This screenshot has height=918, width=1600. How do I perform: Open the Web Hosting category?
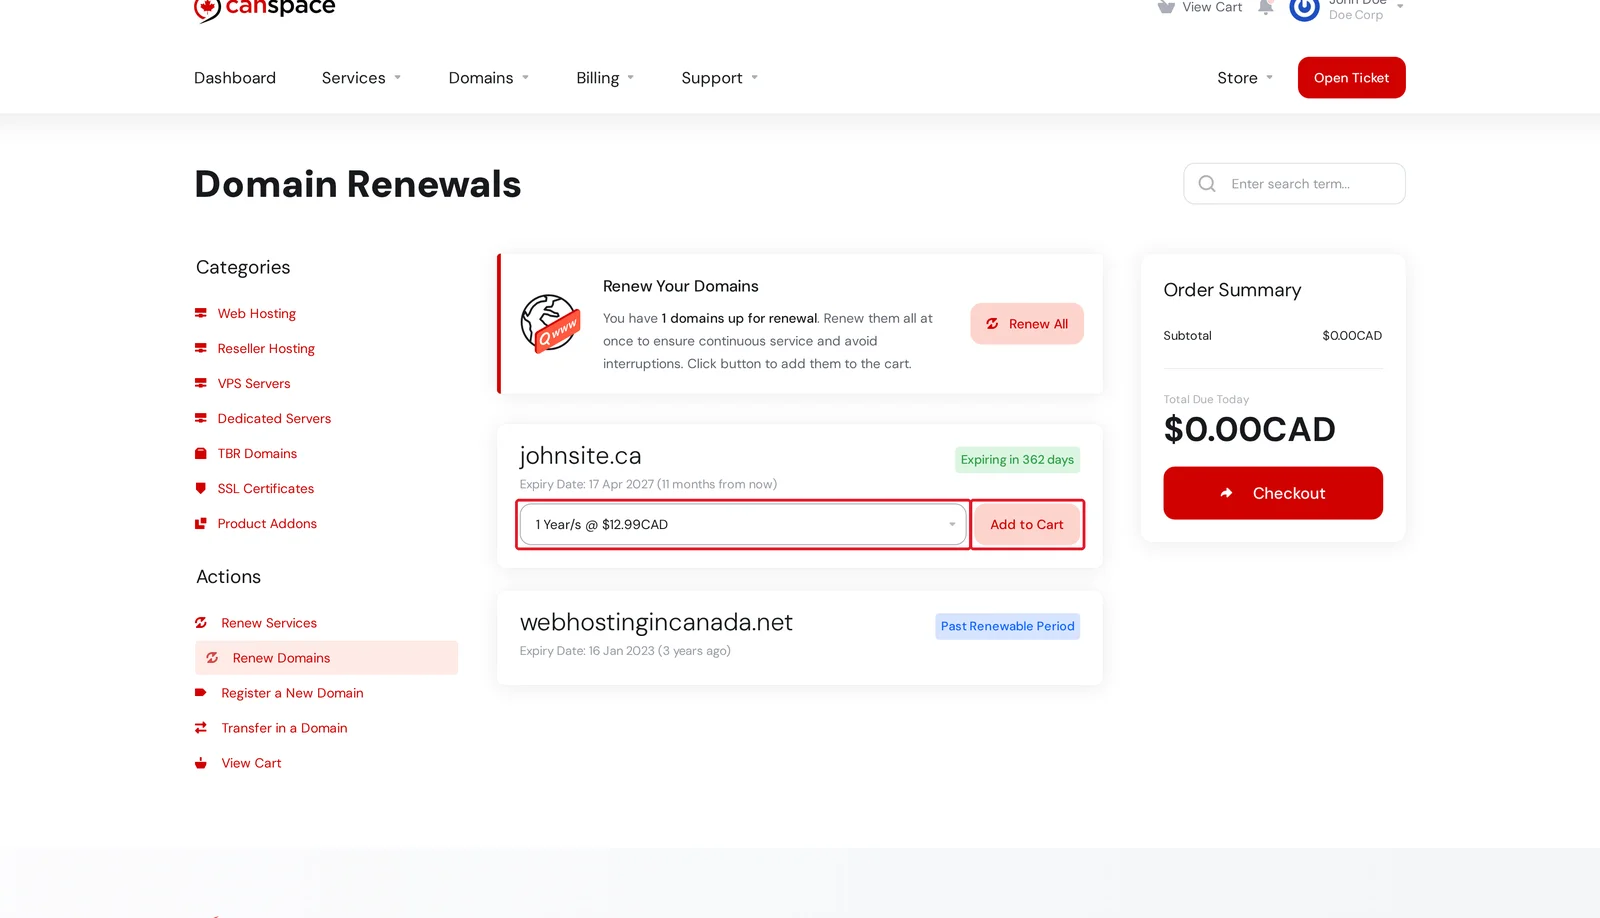coord(257,313)
